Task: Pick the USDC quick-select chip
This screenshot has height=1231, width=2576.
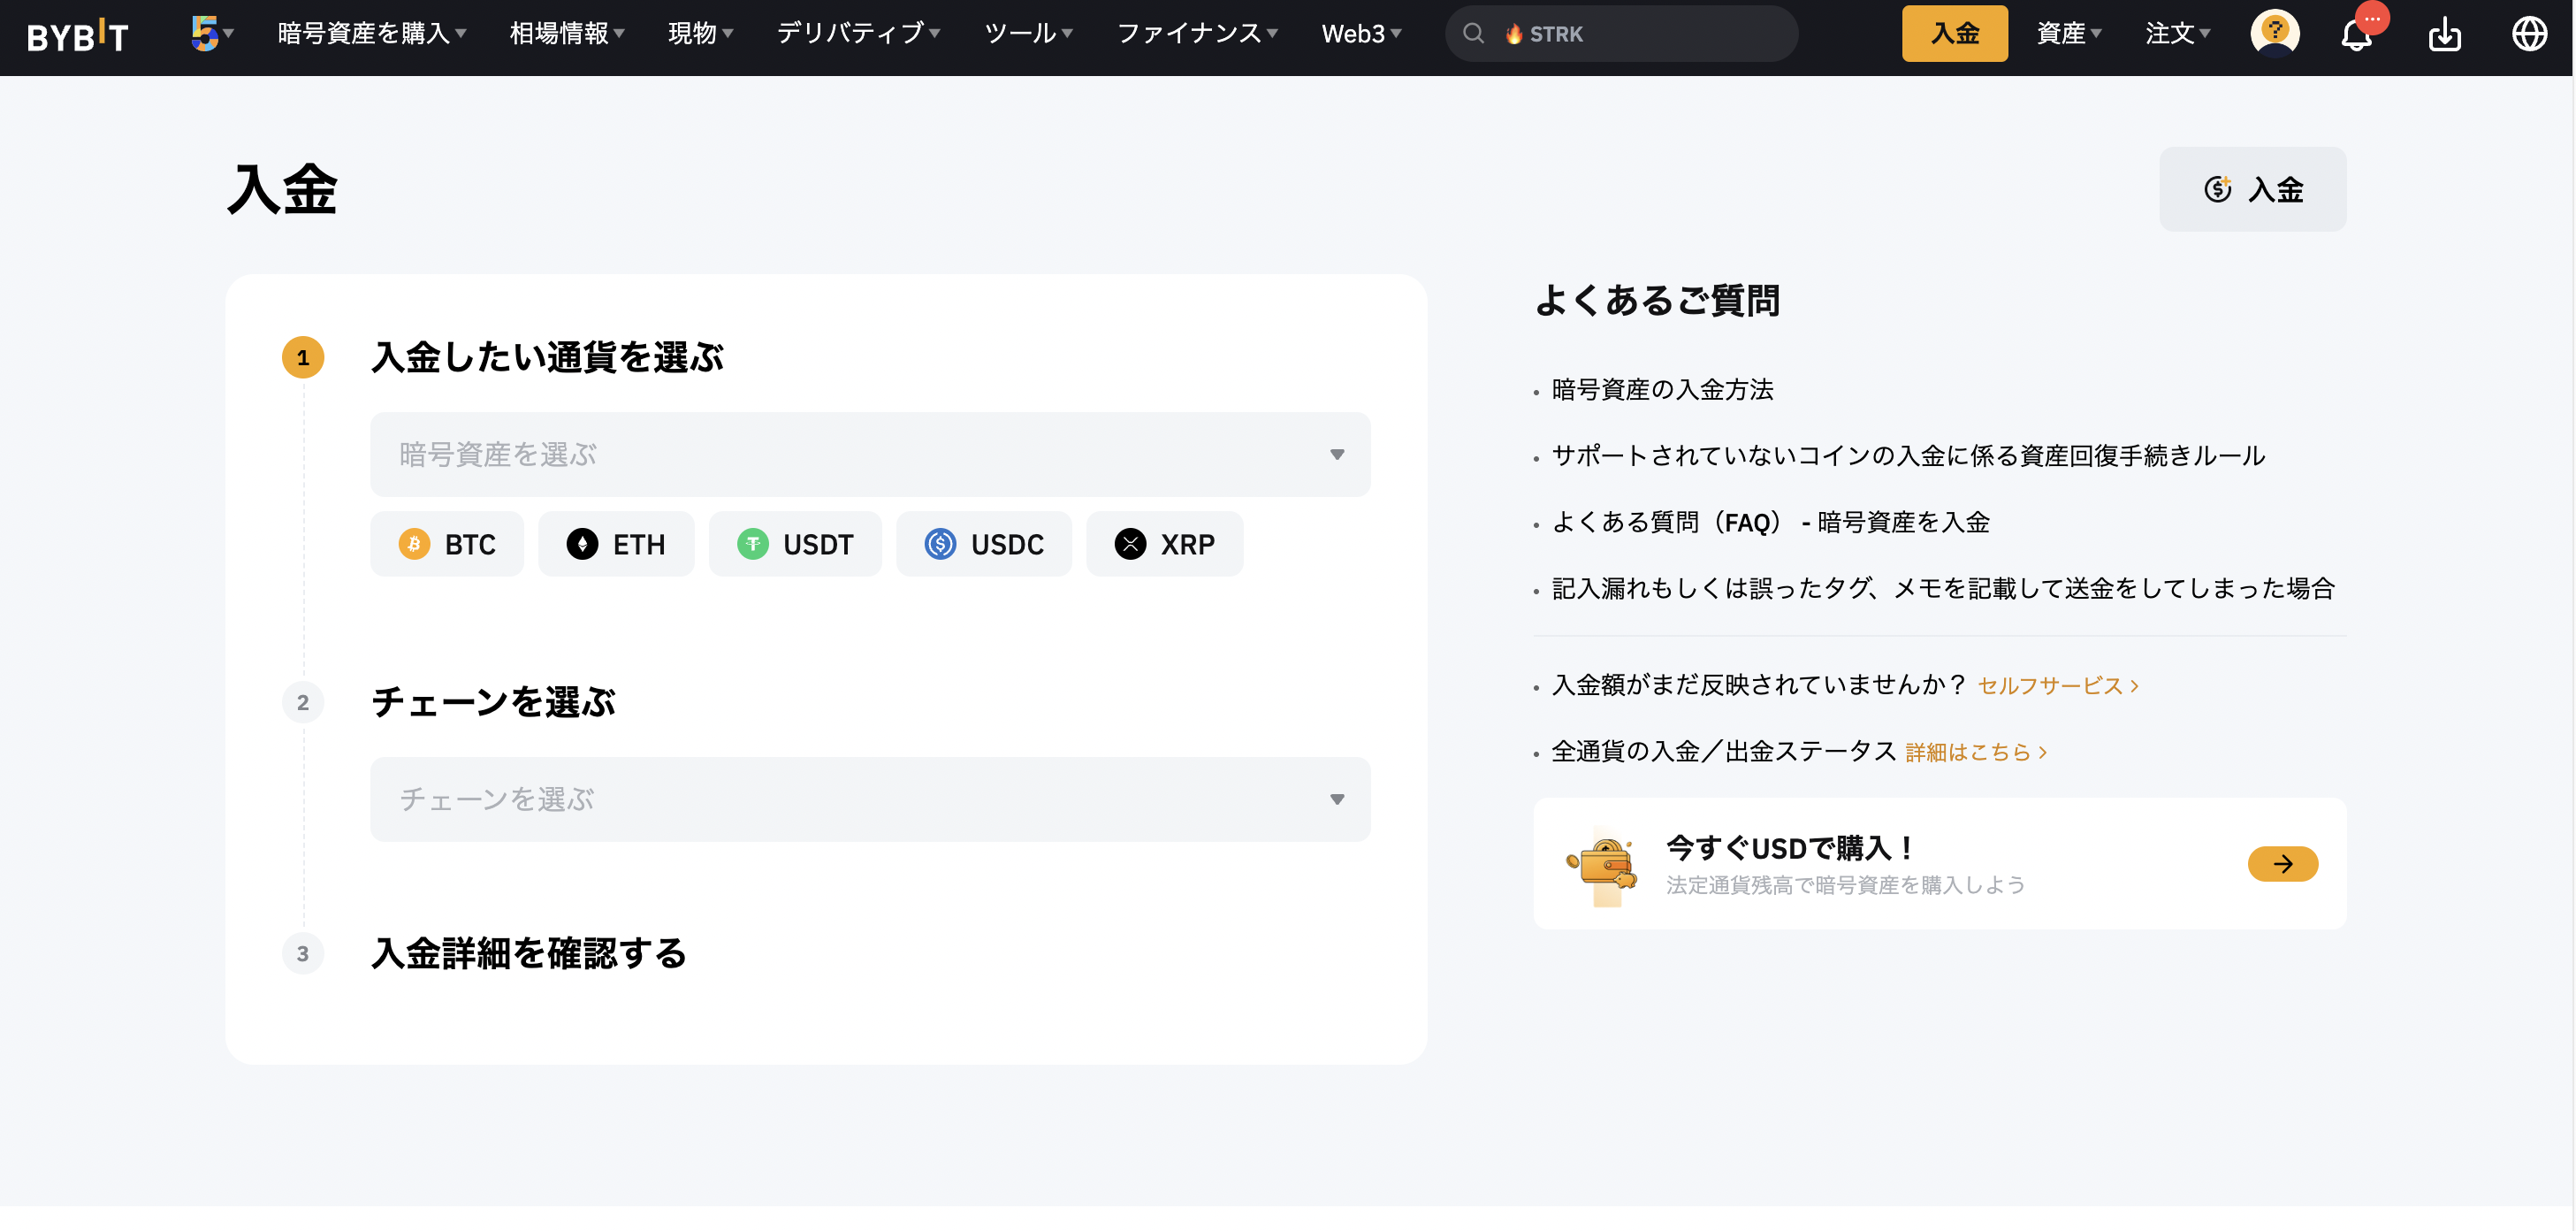Action: click(x=983, y=544)
